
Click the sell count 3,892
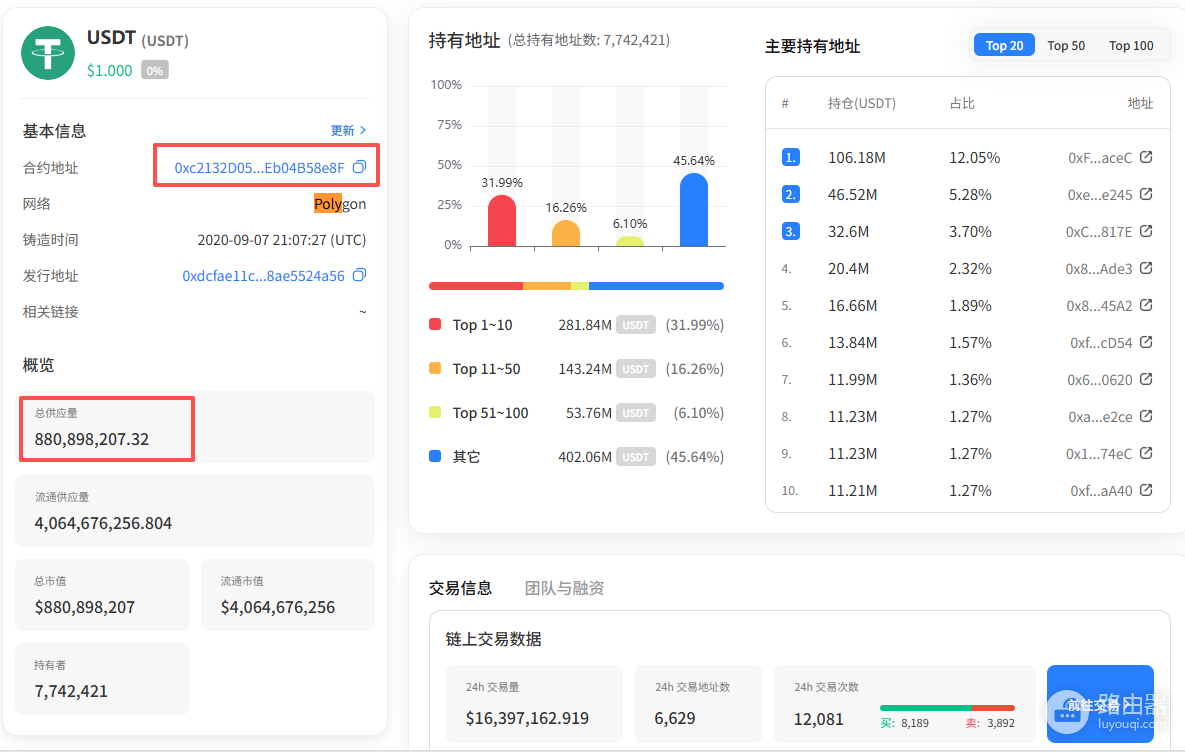coord(1001,723)
